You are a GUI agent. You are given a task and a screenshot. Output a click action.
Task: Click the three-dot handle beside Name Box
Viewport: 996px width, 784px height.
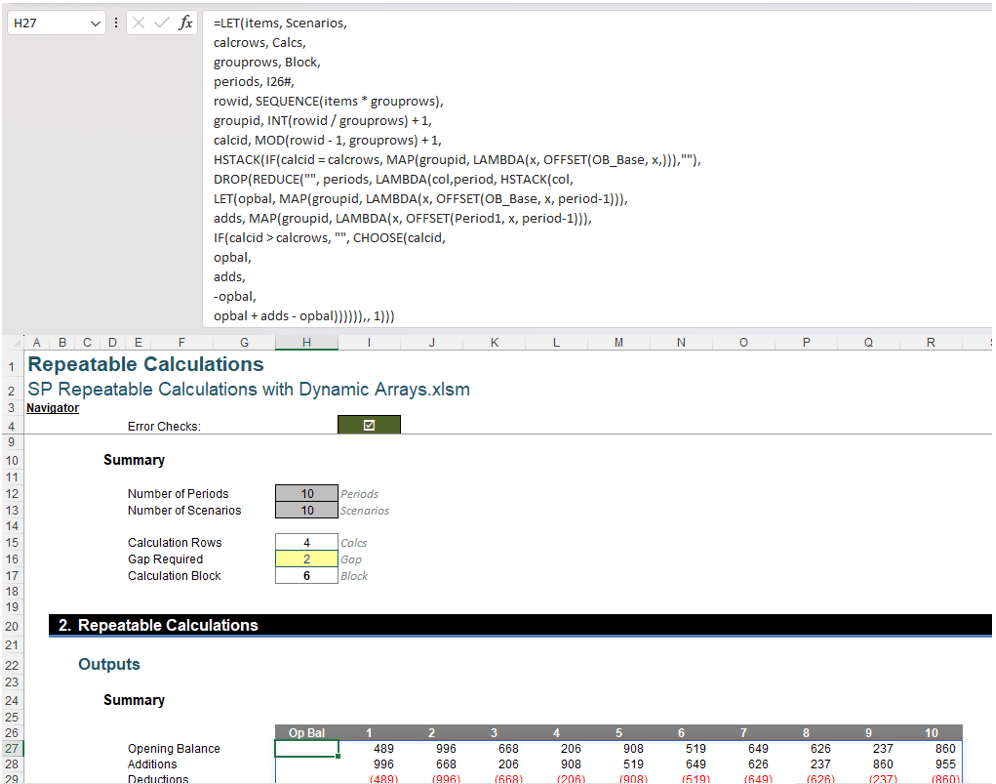[116, 23]
